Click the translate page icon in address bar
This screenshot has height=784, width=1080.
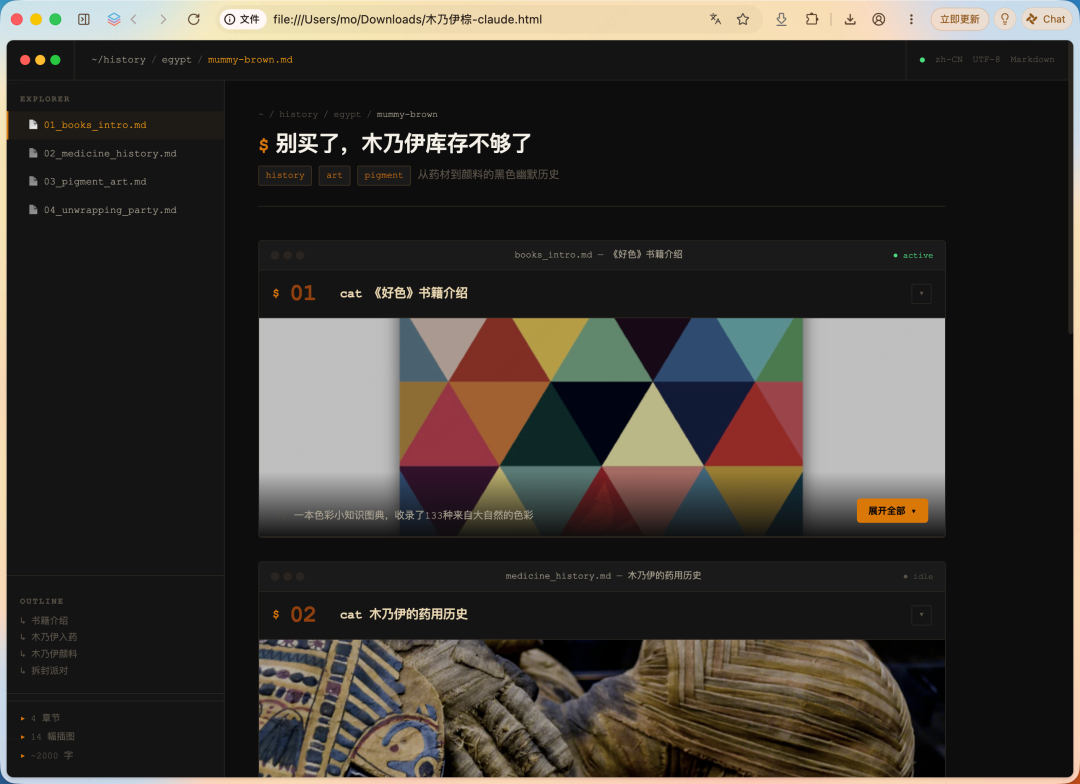click(x=716, y=19)
